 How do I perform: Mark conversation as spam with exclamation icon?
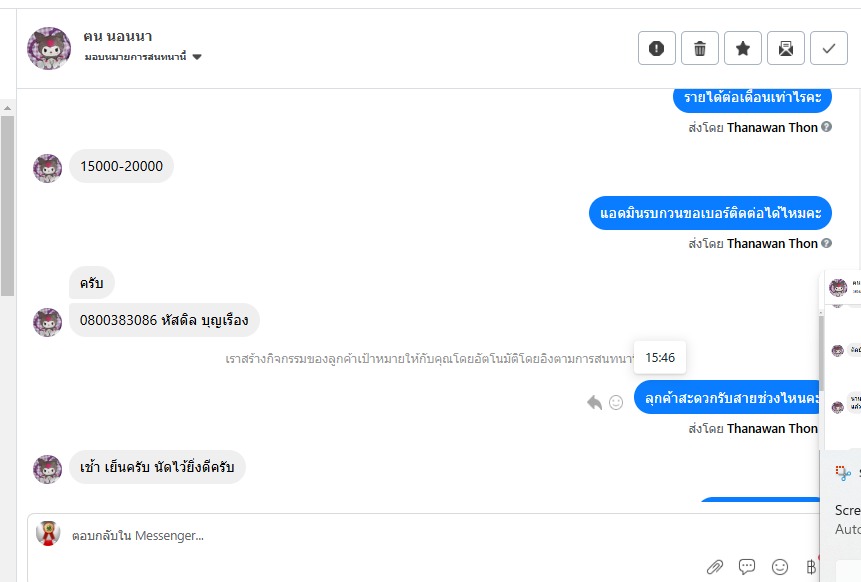click(x=657, y=48)
